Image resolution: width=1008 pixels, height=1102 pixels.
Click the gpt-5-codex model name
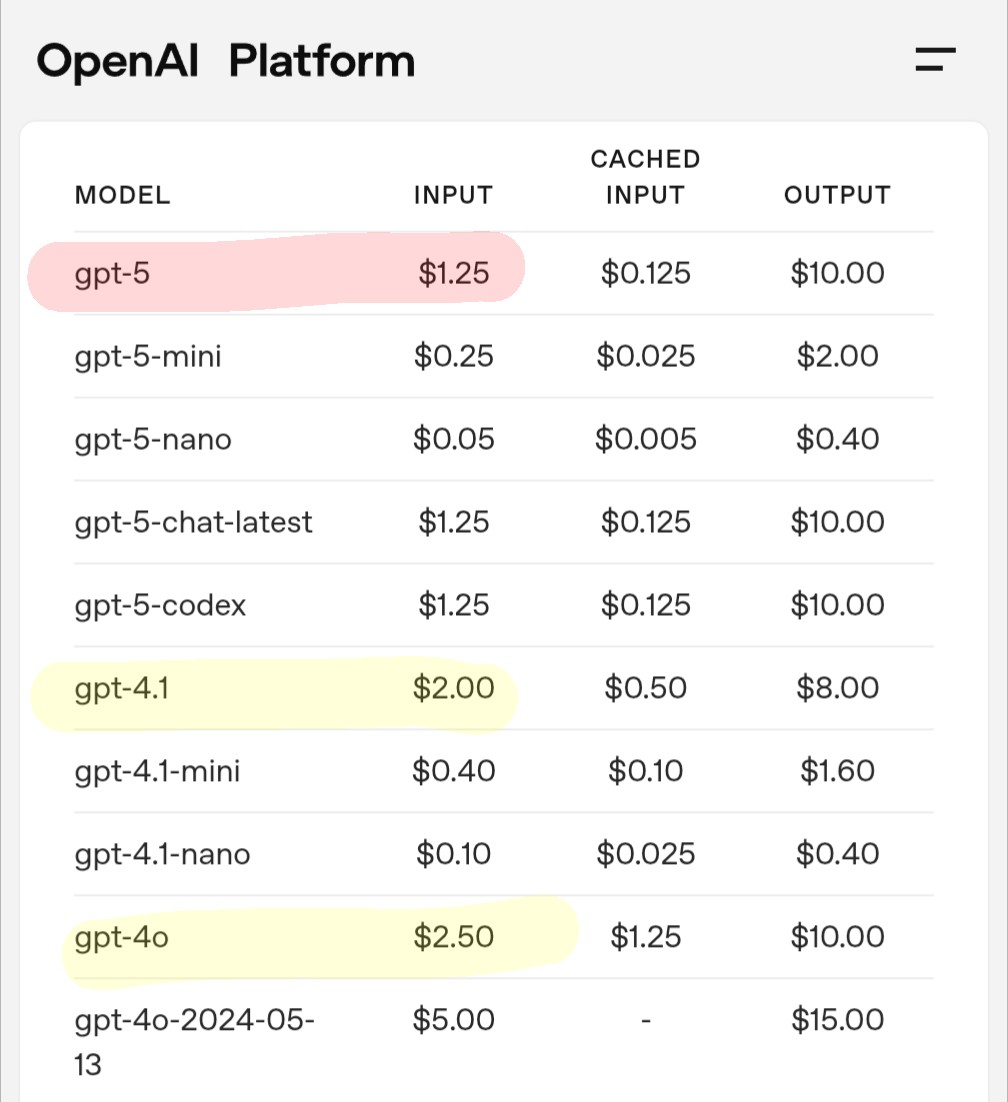pyautogui.click(x=160, y=605)
